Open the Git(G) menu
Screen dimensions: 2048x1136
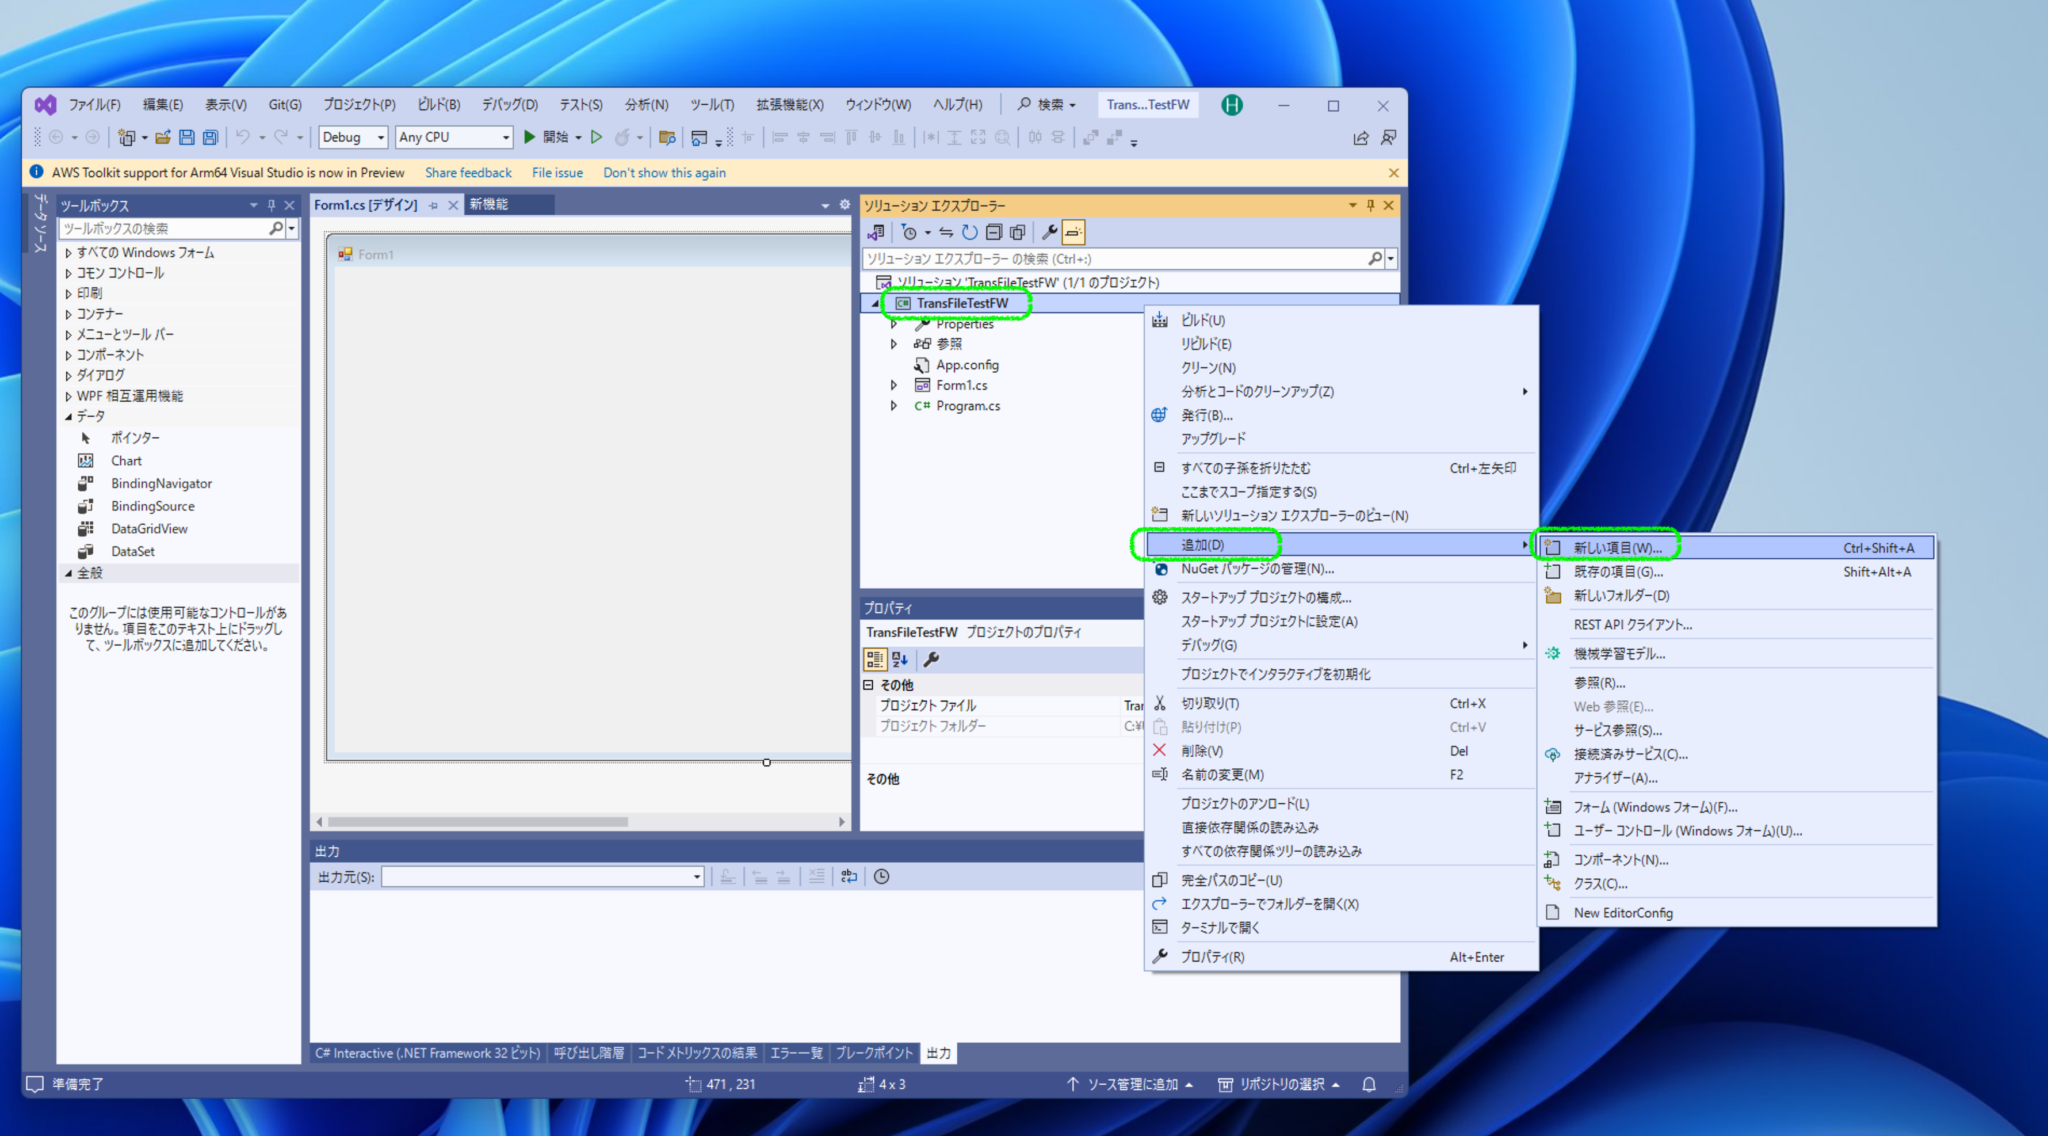click(285, 104)
